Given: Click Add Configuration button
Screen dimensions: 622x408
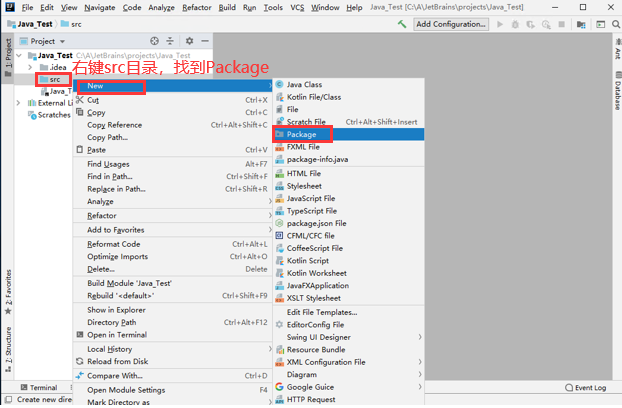Looking at the screenshot, I should [x=451, y=24].
